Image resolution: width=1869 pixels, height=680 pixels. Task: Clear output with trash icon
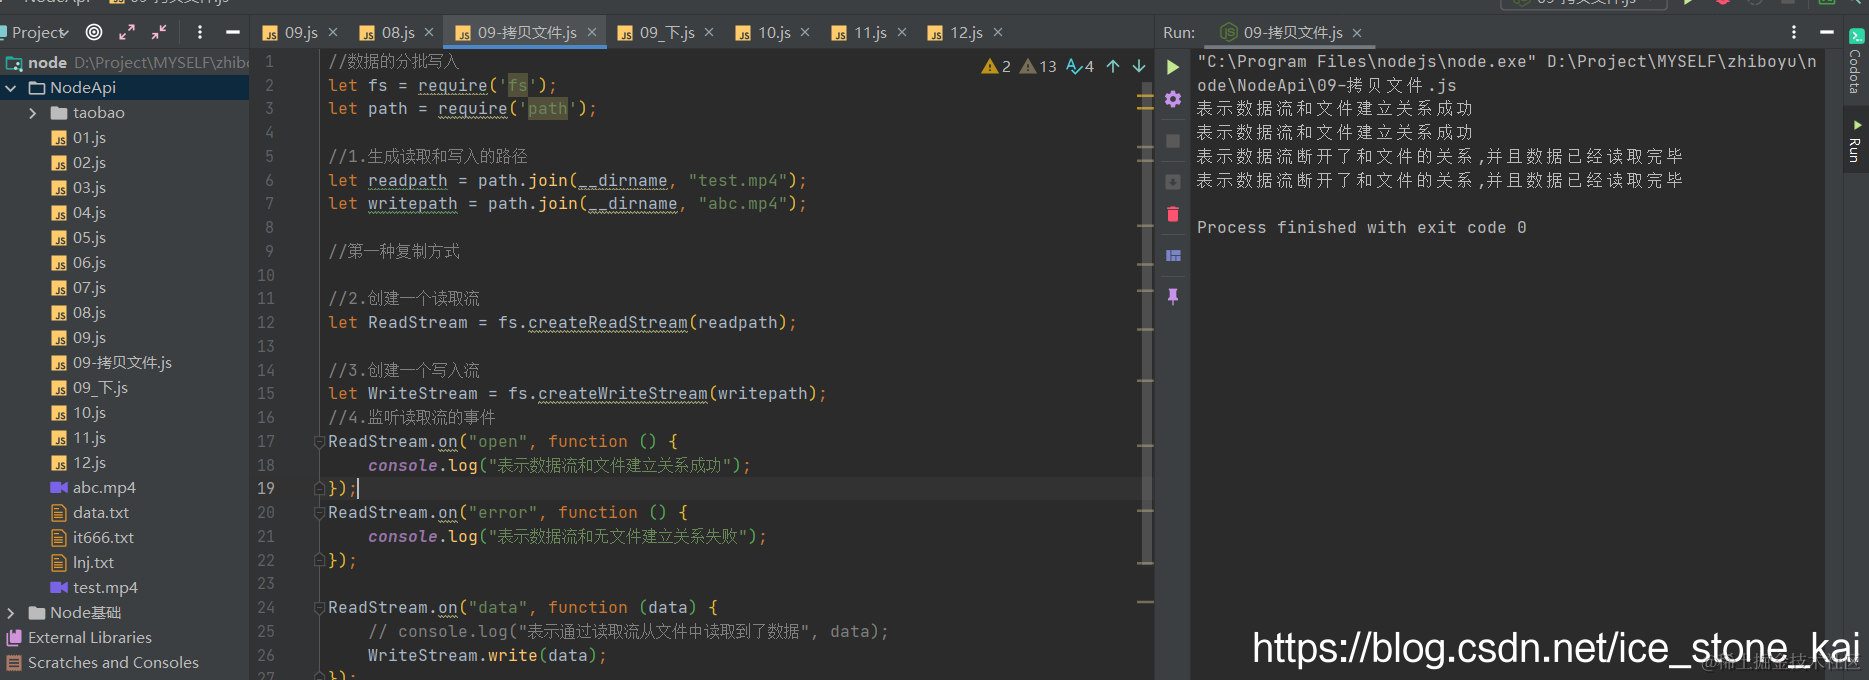1173,214
